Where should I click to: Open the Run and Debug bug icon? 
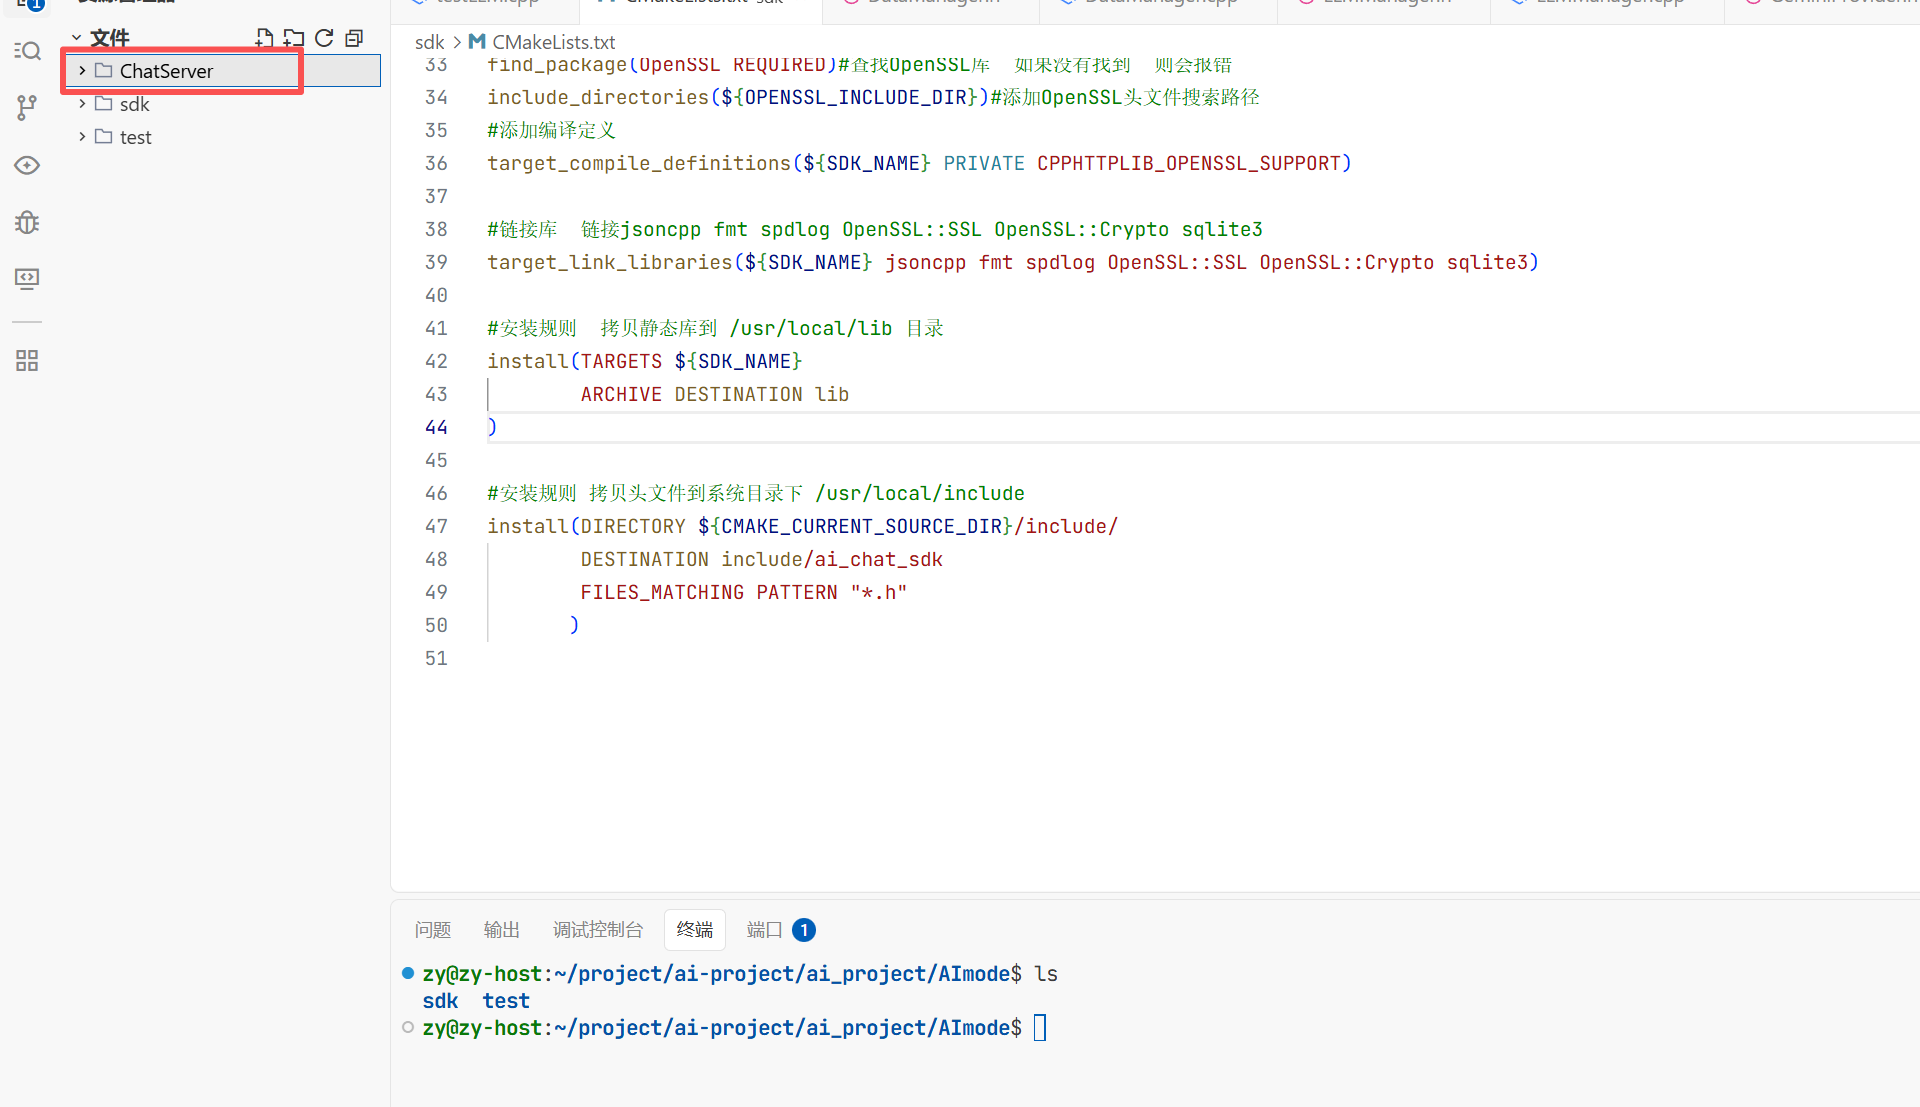click(x=27, y=222)
